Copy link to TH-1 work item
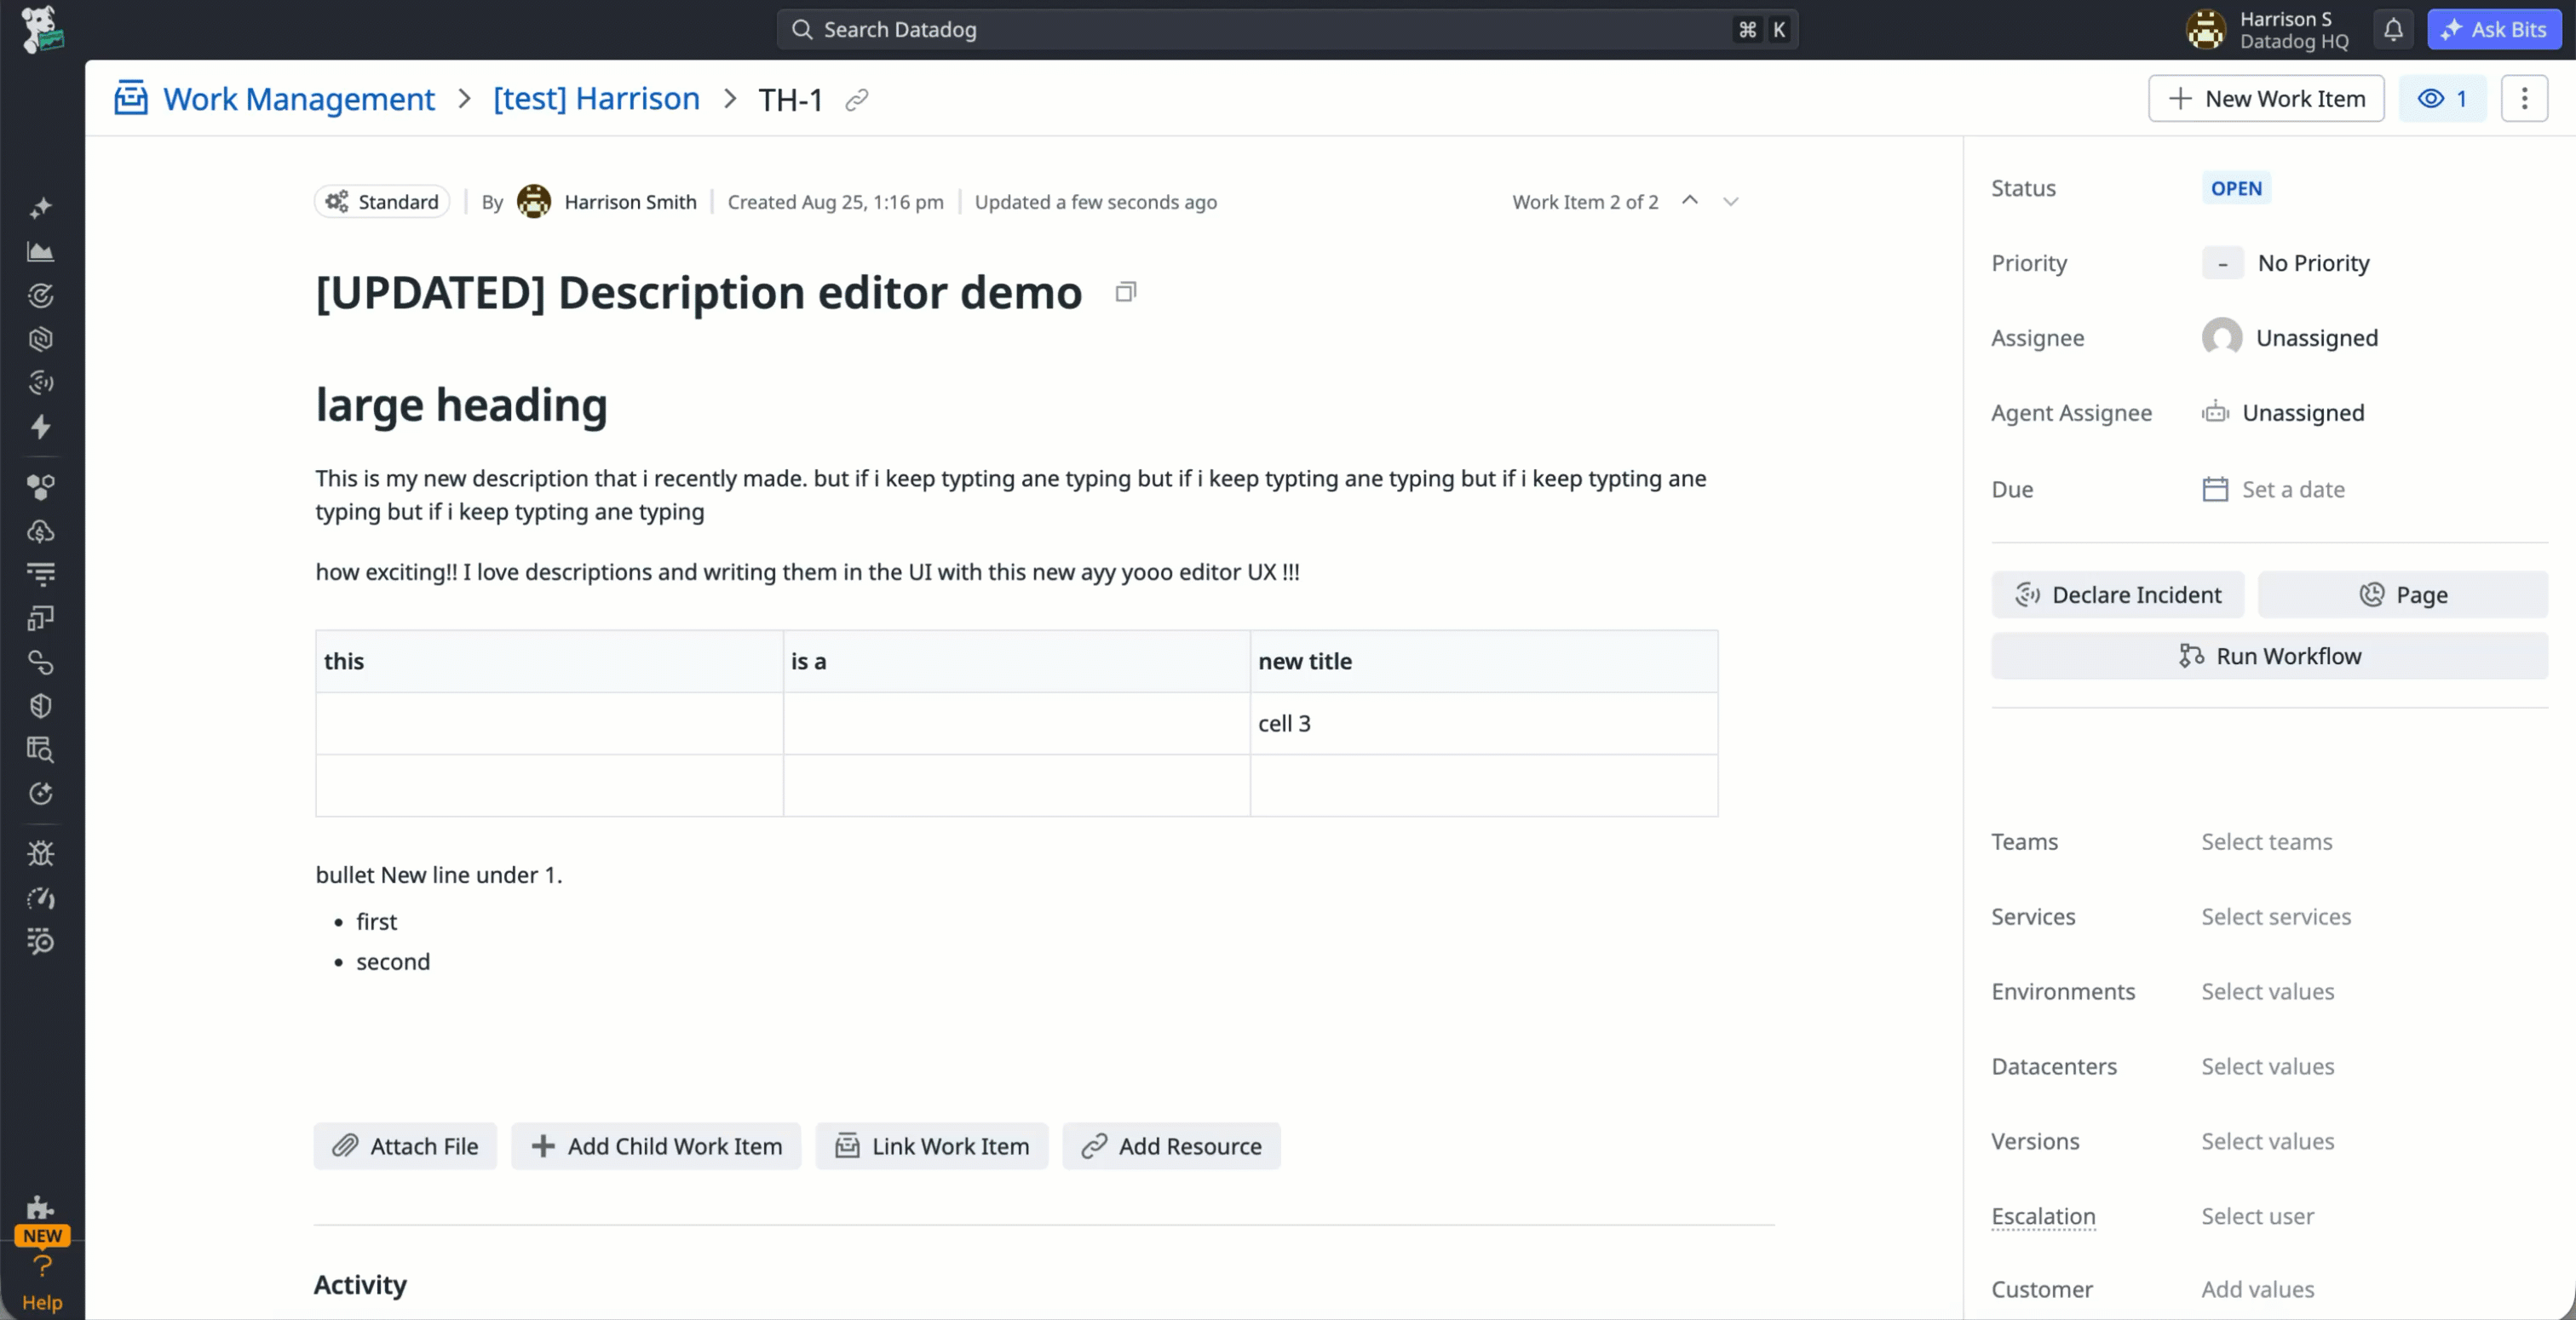 [x=857, y=100]
